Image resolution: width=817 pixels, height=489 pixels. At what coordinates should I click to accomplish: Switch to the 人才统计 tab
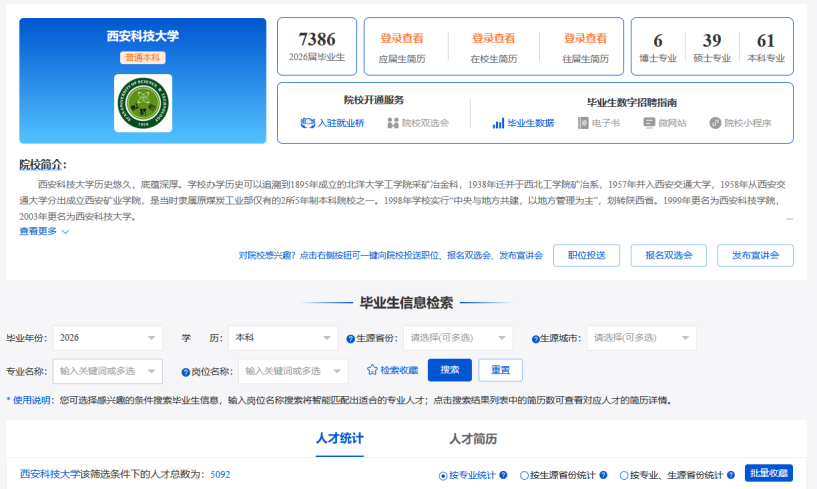pos(340,438)
